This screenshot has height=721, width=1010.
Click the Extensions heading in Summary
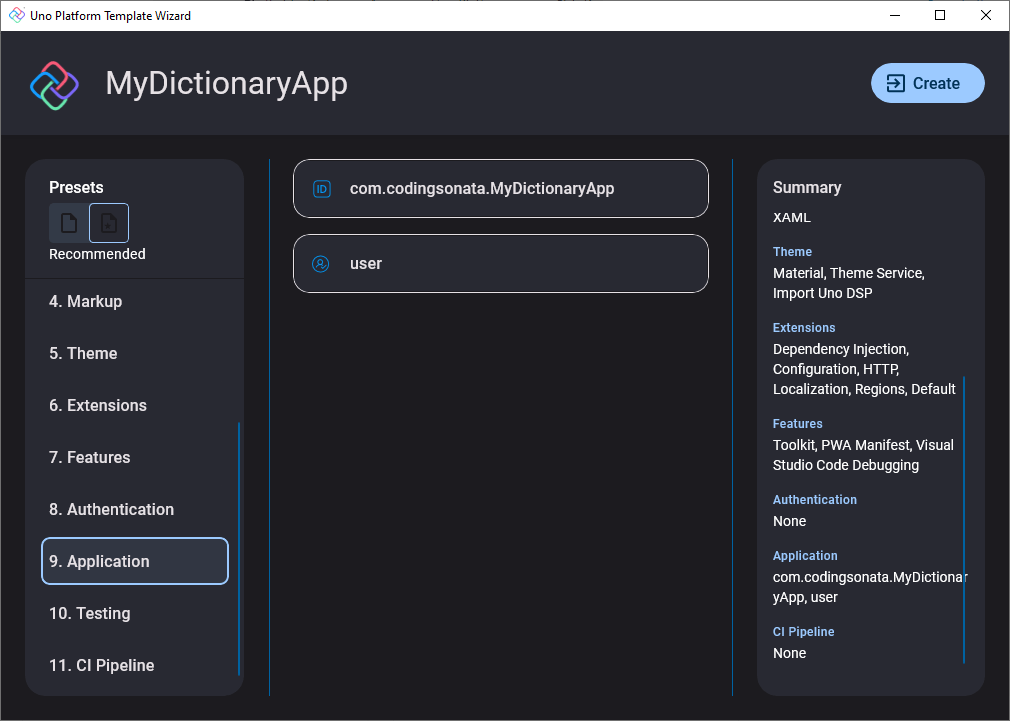click(x=804, y=327)
